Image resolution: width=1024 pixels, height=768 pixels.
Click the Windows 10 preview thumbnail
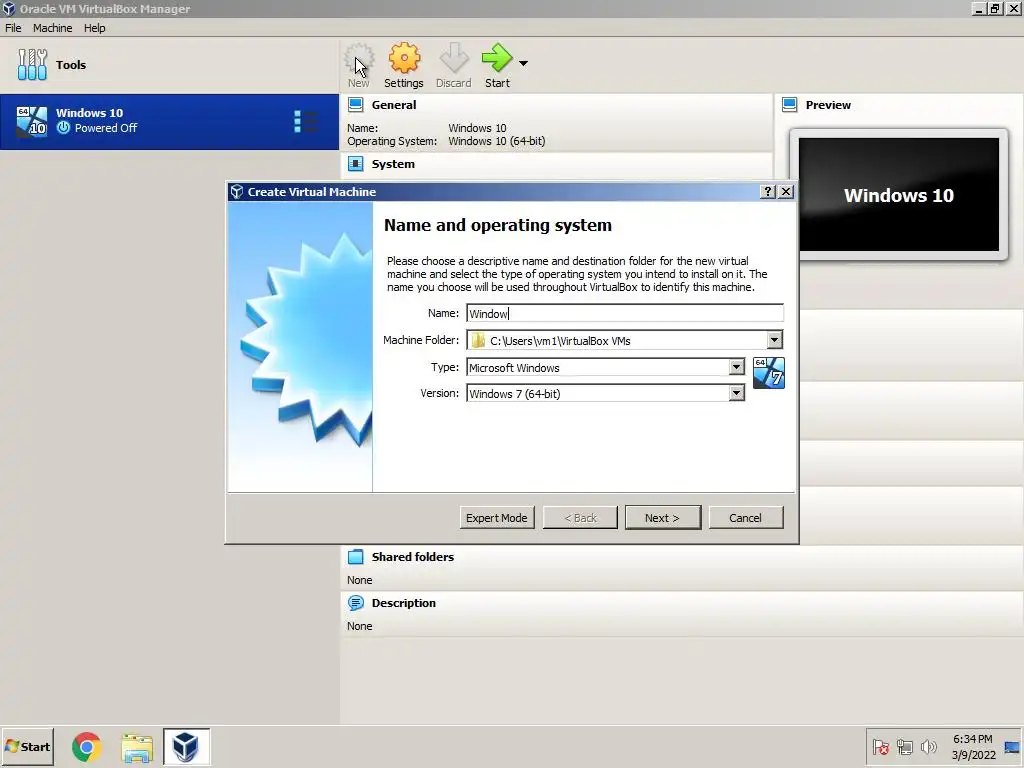click(899, 194)
